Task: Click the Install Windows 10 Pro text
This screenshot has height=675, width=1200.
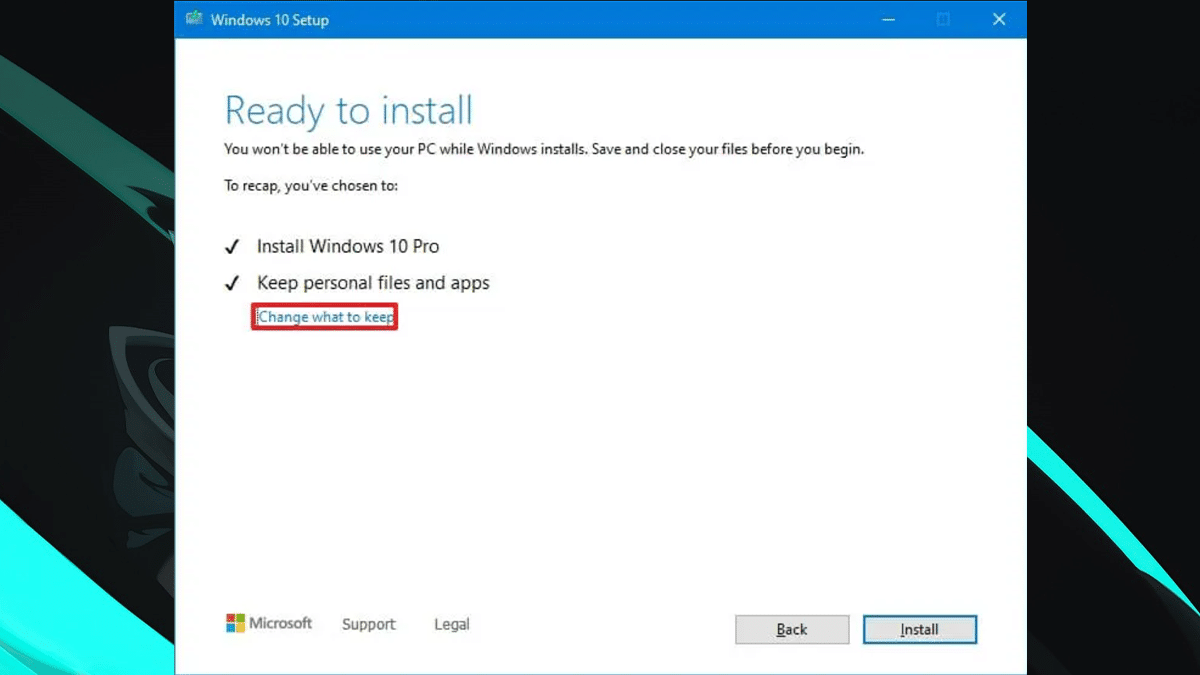Action: pos(347,246)
